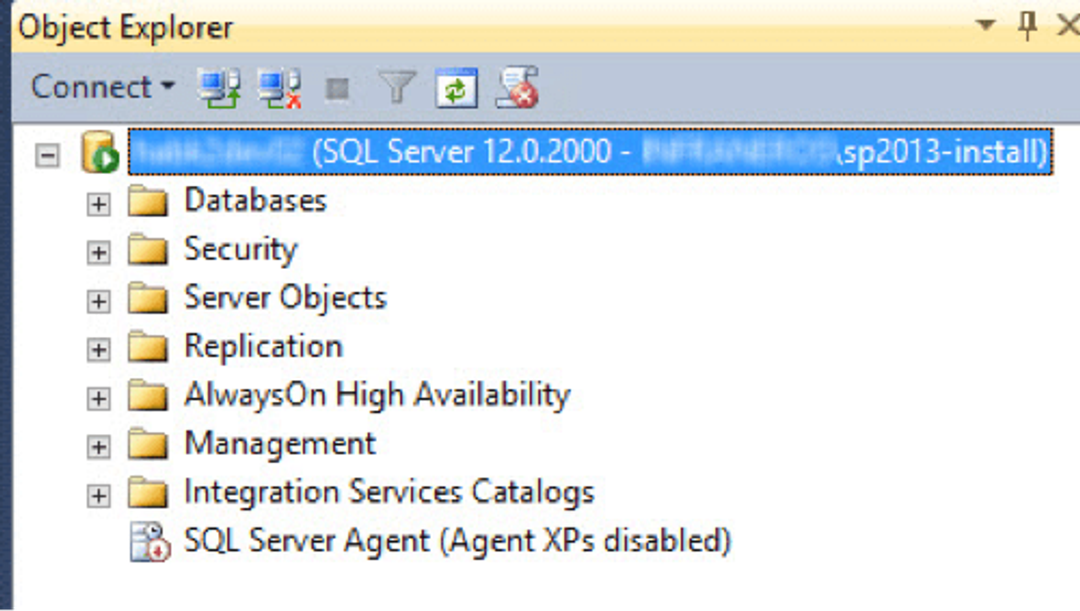Select the AlwaysOn High Availability label
Viewport: 1080px width, 611px height.
(x=377, y=396)
